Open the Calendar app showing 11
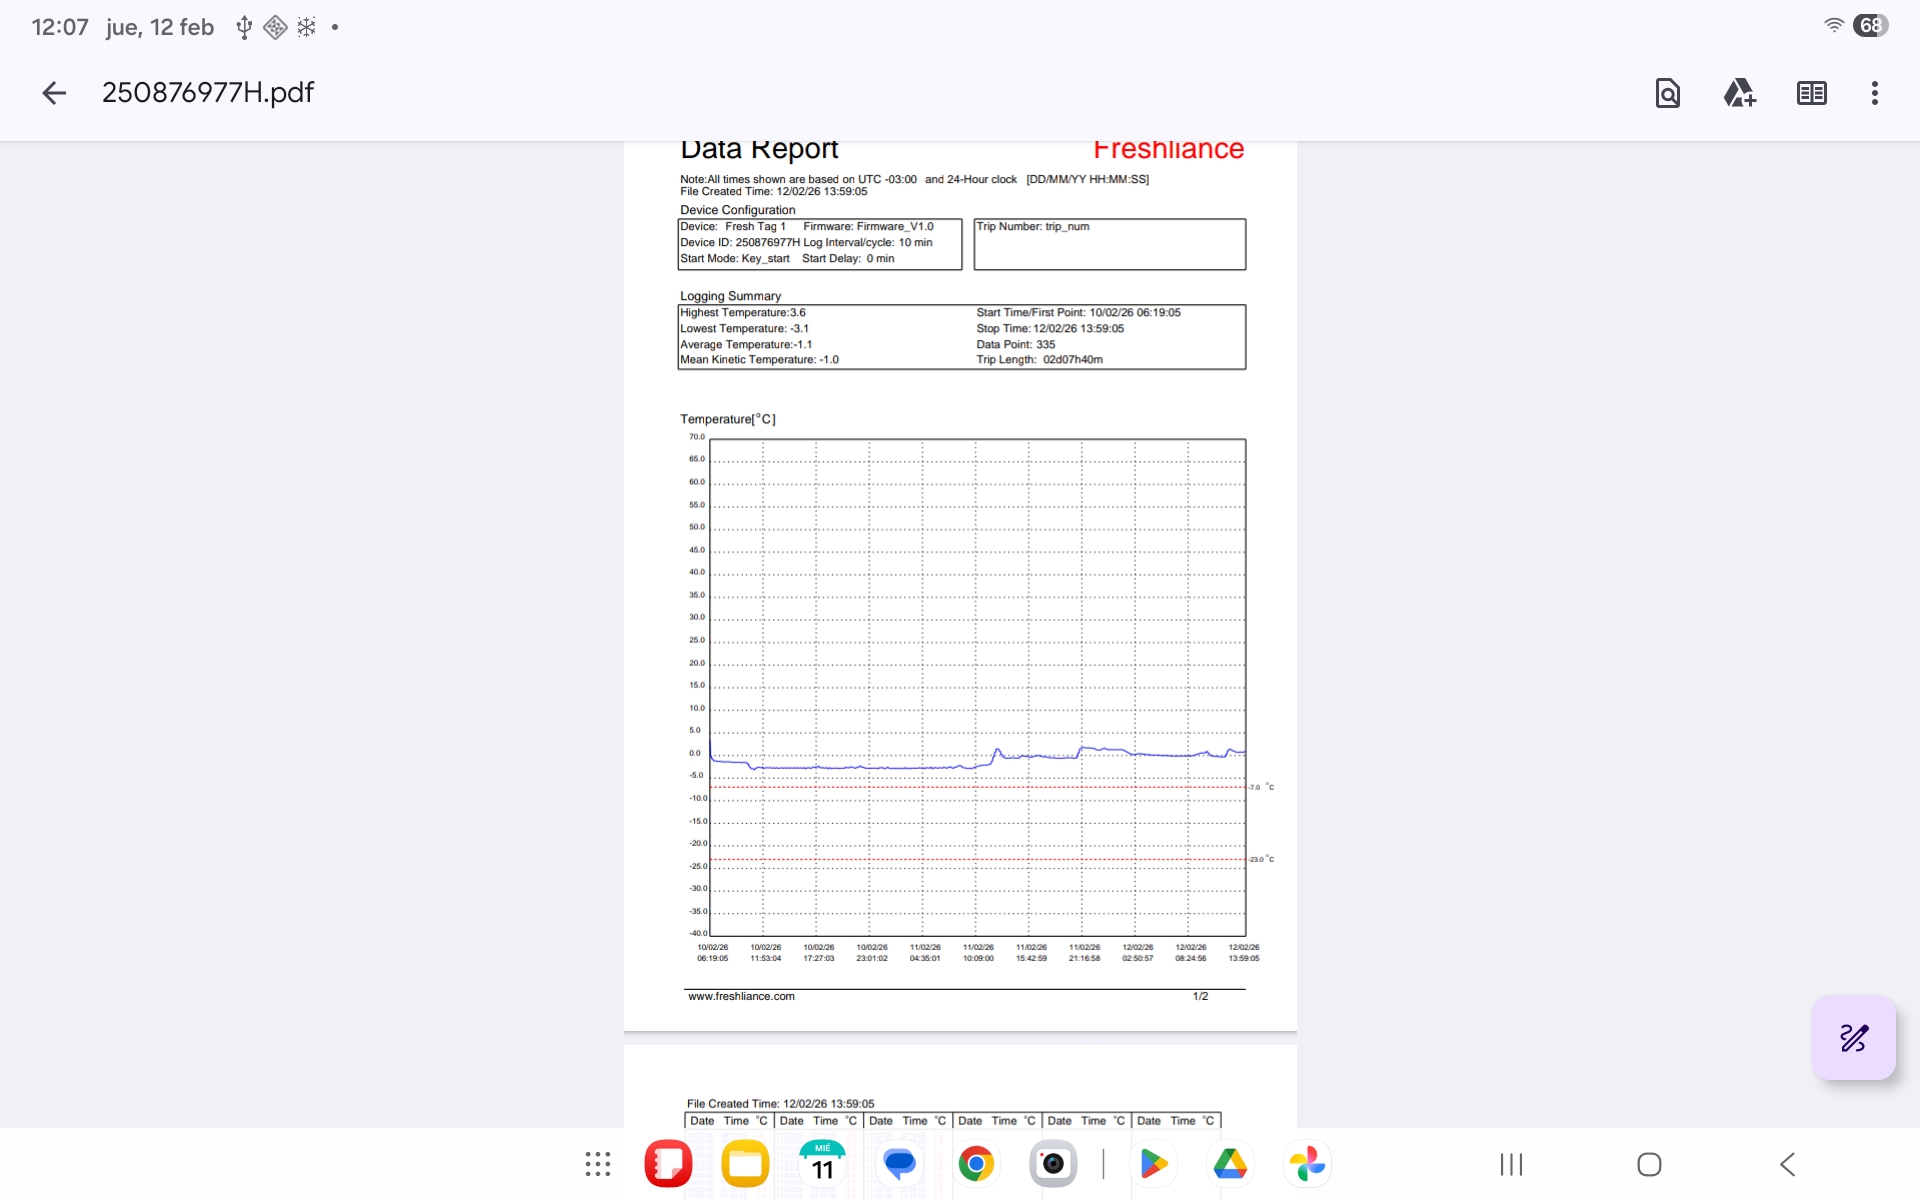 point(822,1164)
